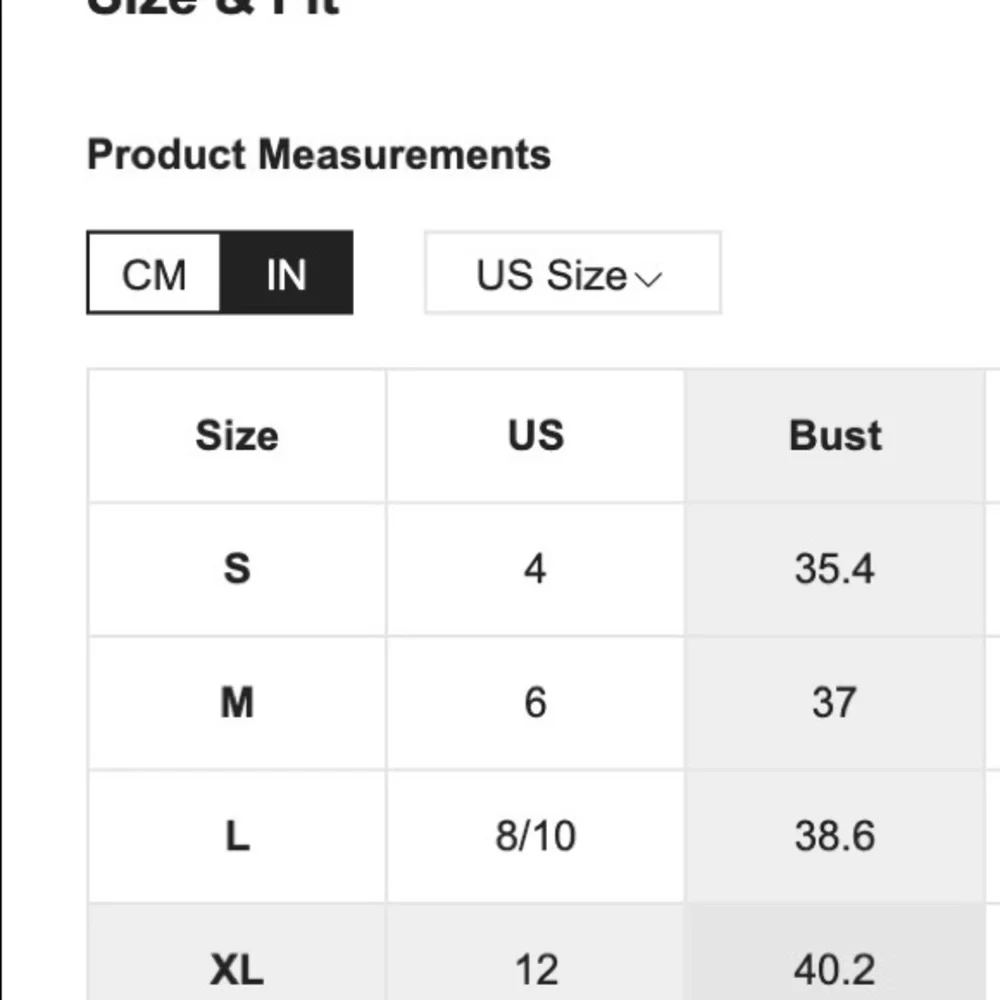1000x1000 pixels.
Task: Switch measurements to CM
Action: 154,274
